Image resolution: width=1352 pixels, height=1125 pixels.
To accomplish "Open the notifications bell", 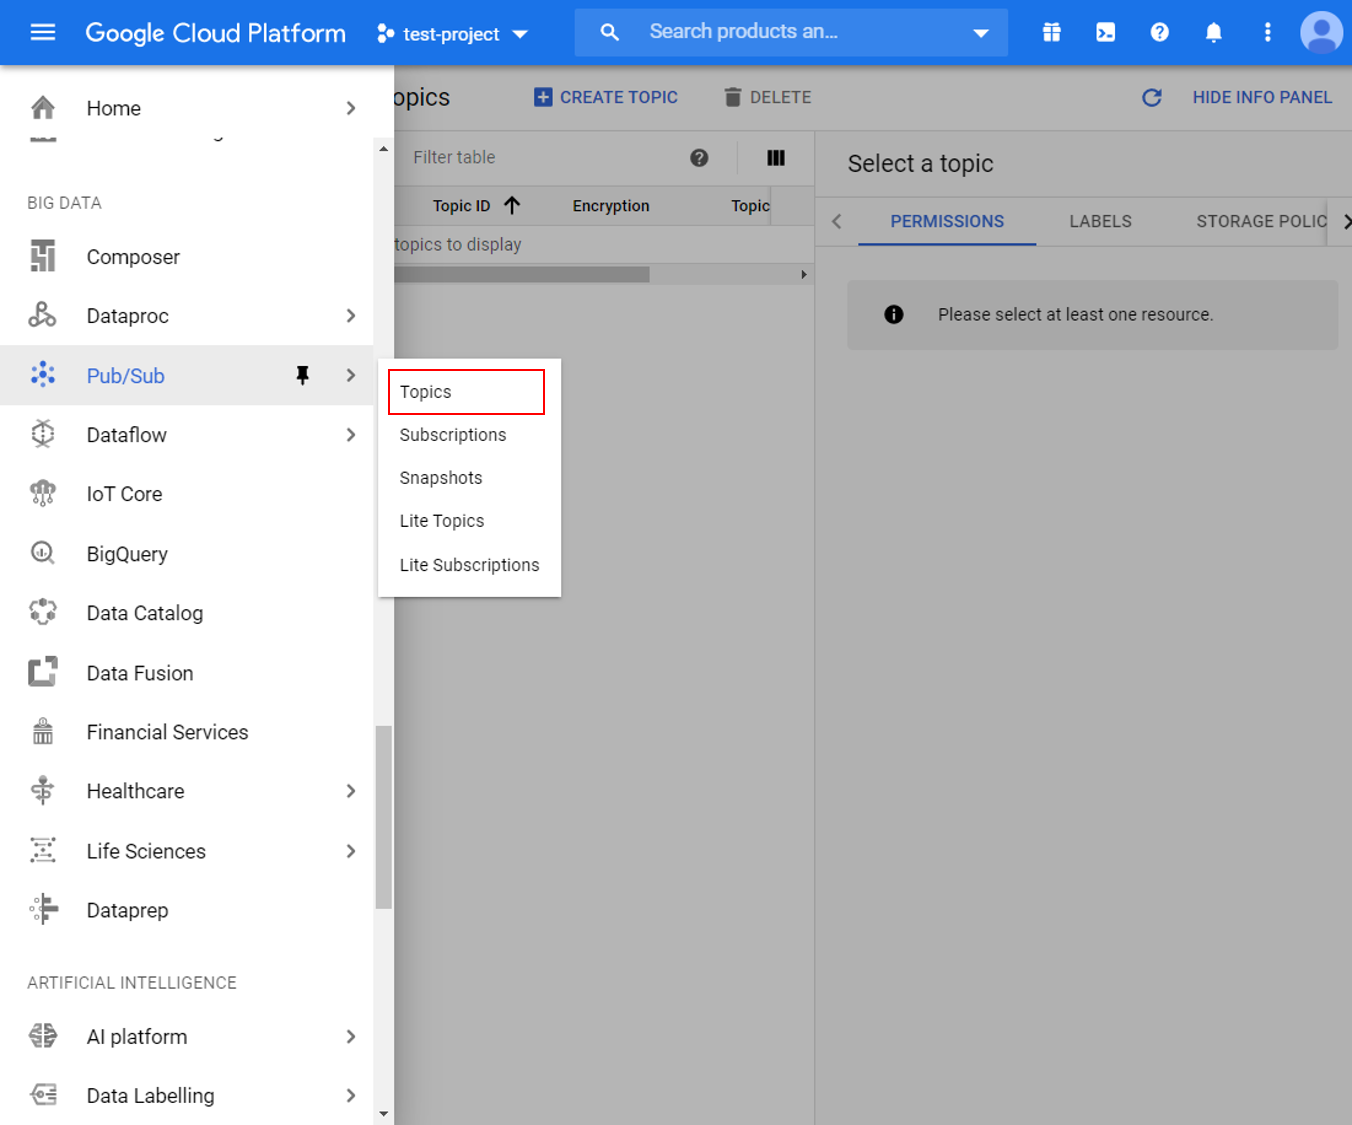I will [x=1213, y=32].
